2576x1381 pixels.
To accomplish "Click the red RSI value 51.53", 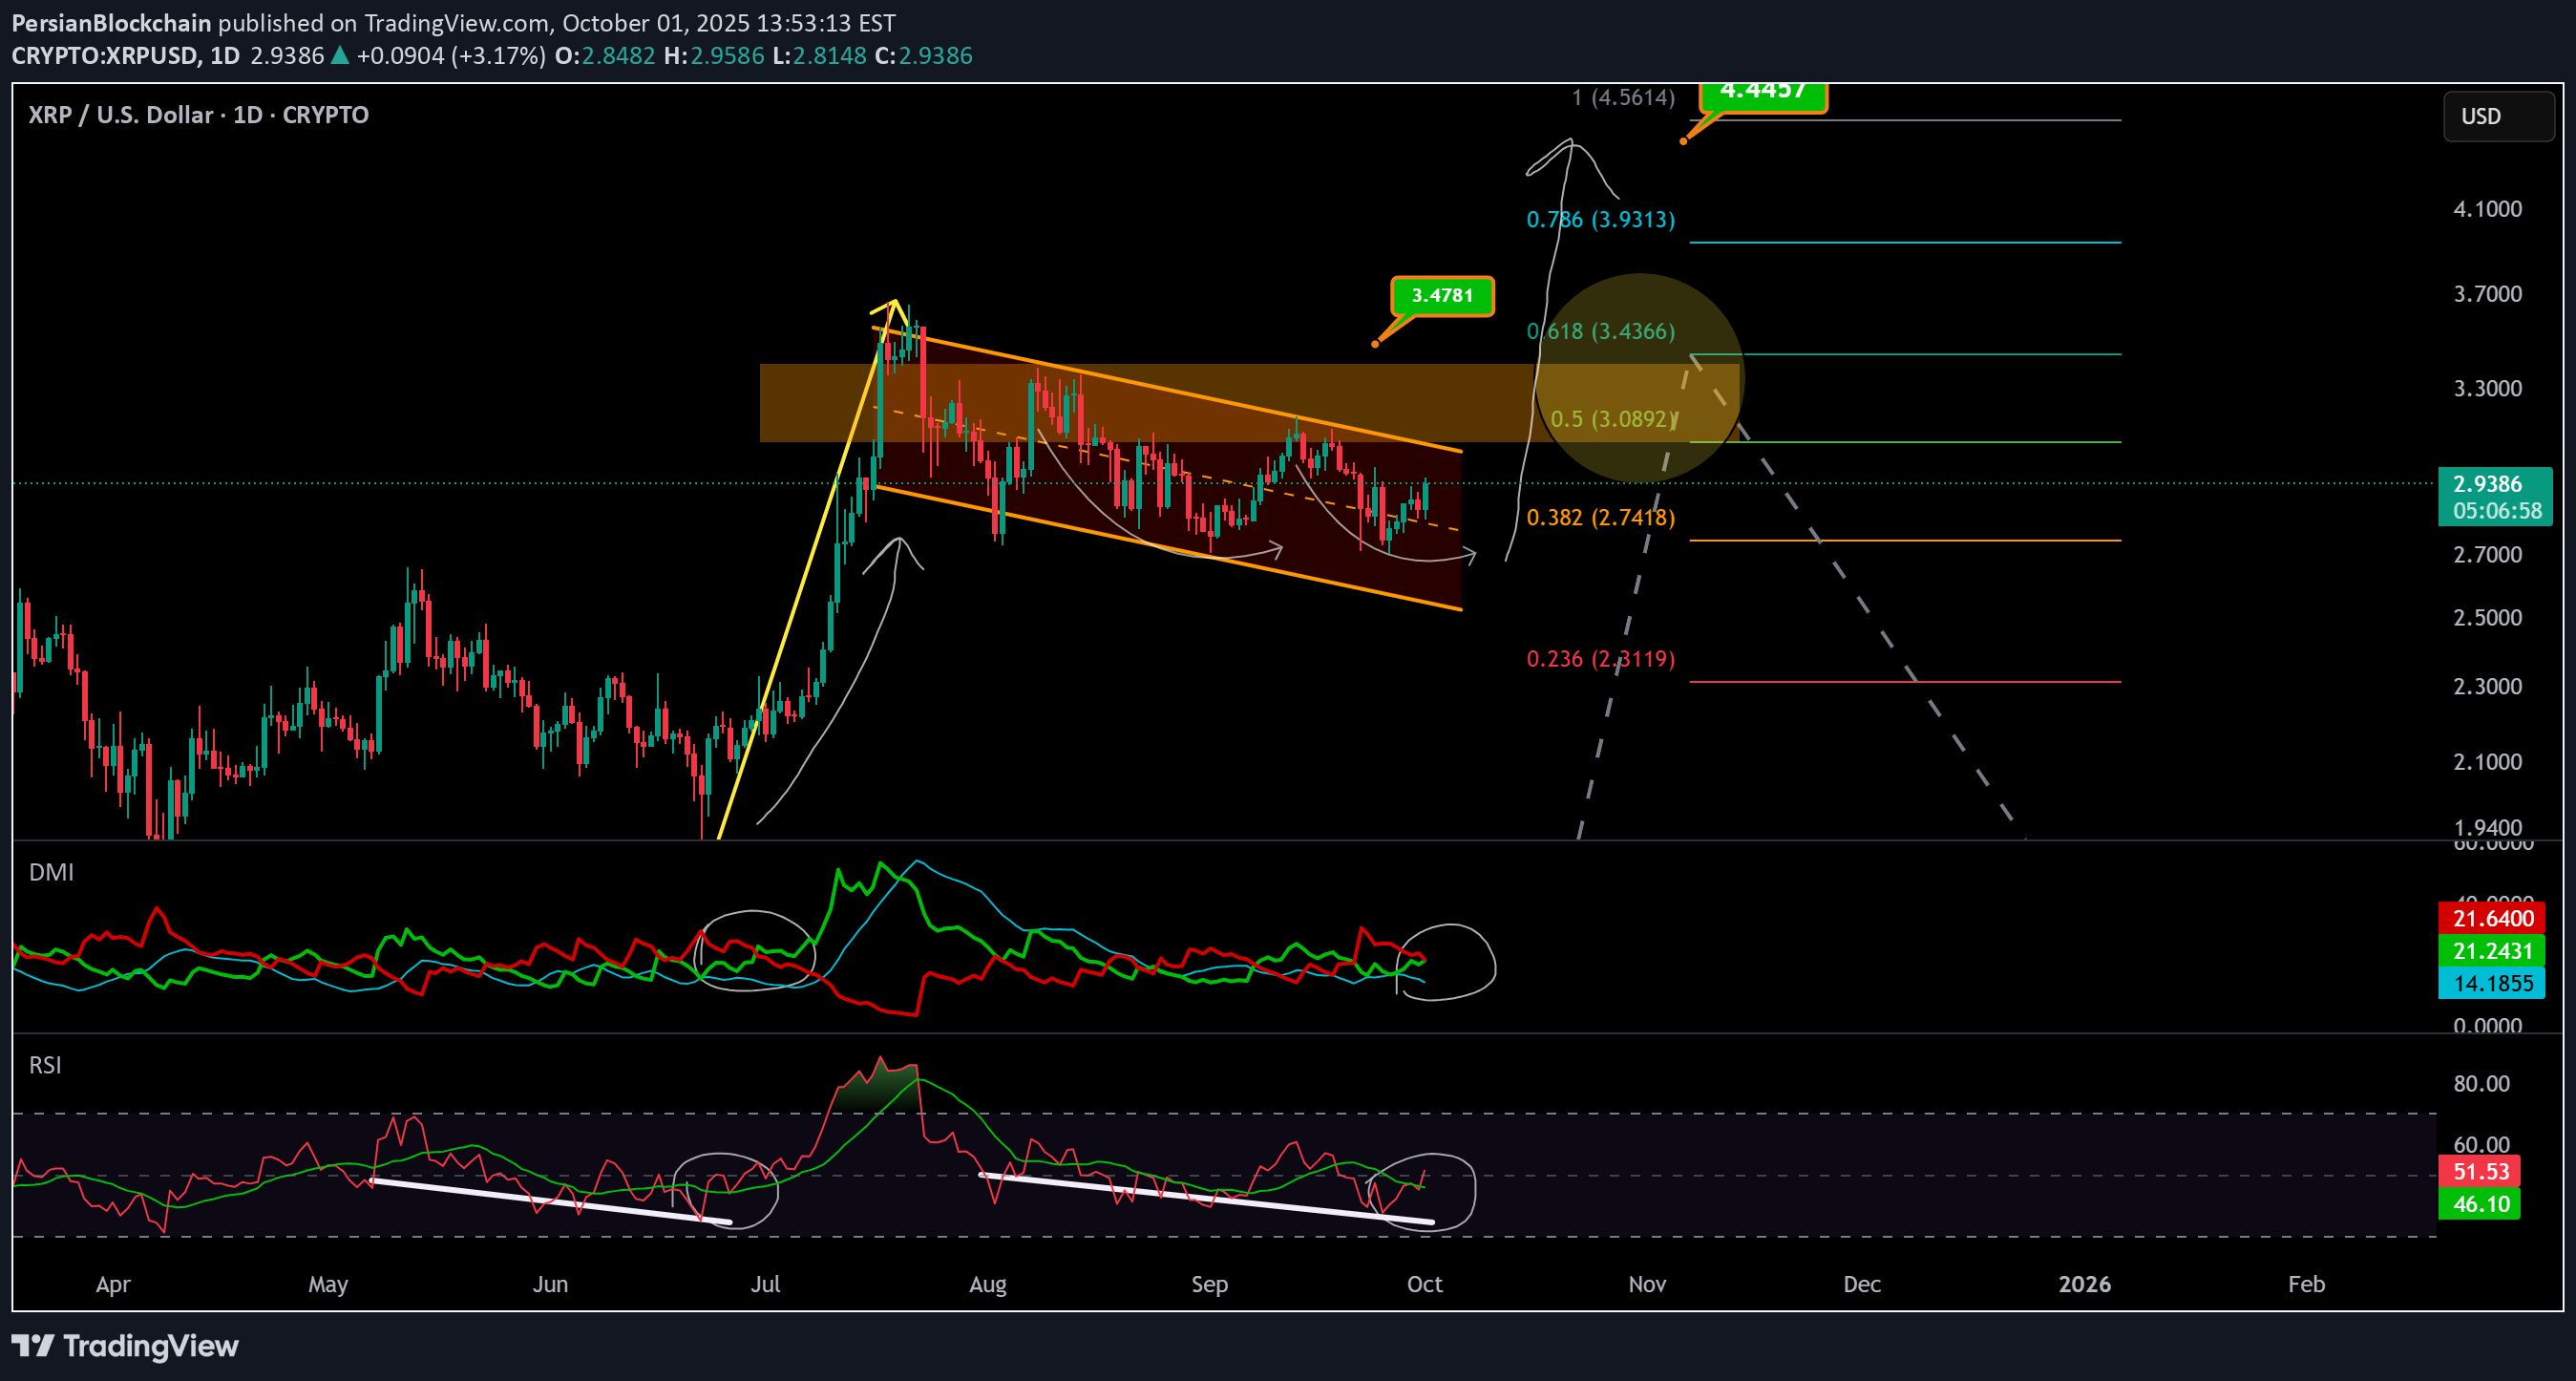I will tap(2480, 1171).
